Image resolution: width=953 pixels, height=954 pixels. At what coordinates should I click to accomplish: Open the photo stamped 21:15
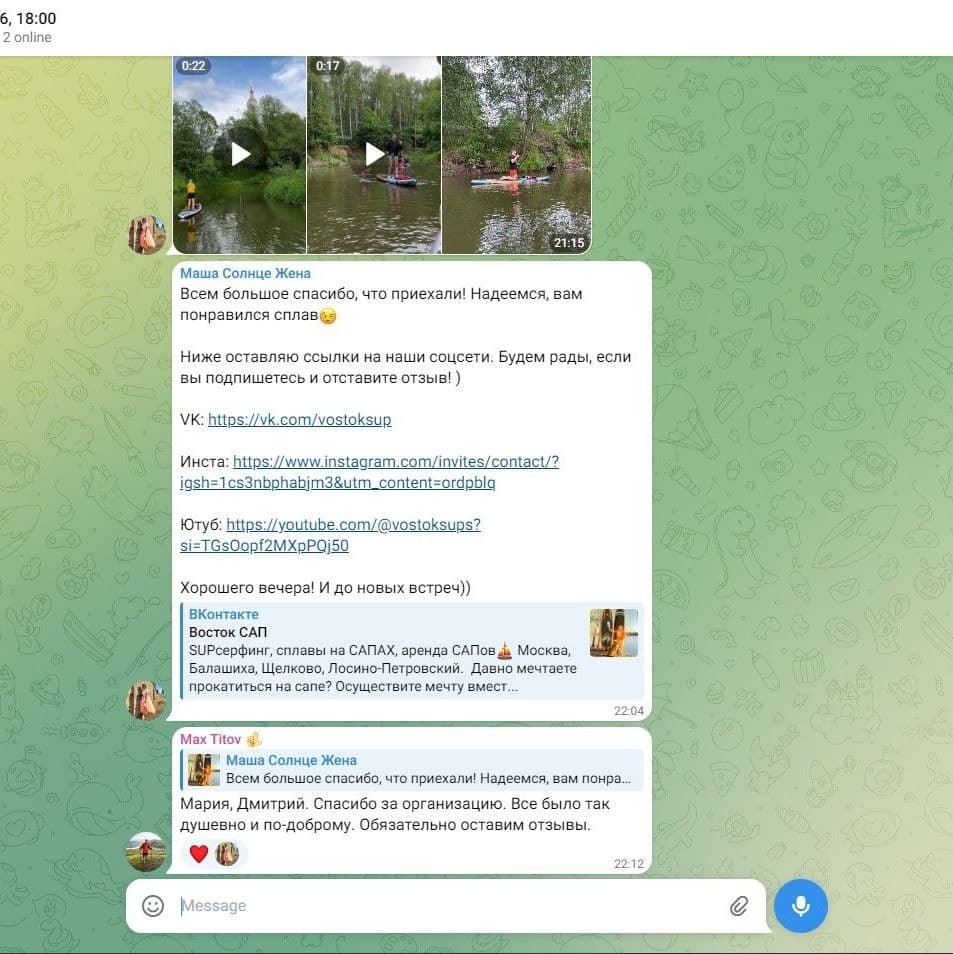pyautogui.click(x=517, y=155)
